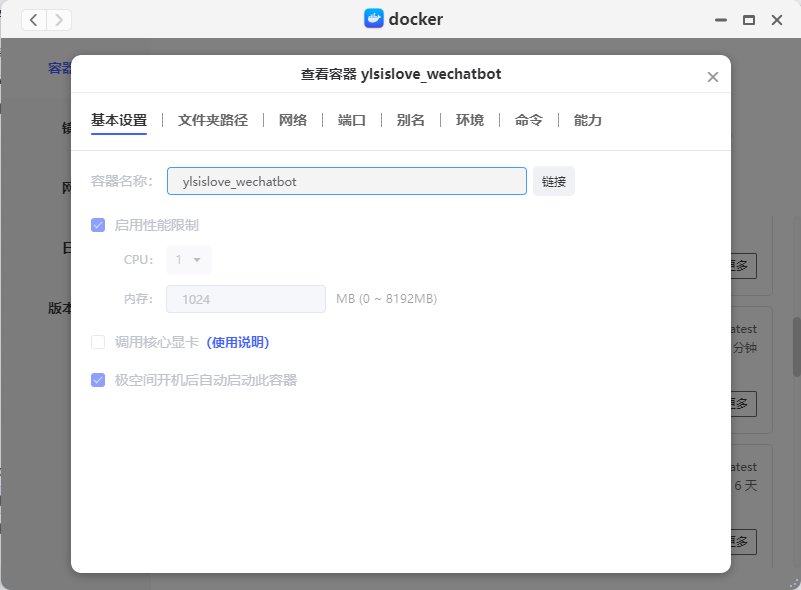Maximize the docker window
The image size is (801, 590).
coord(748,20)
